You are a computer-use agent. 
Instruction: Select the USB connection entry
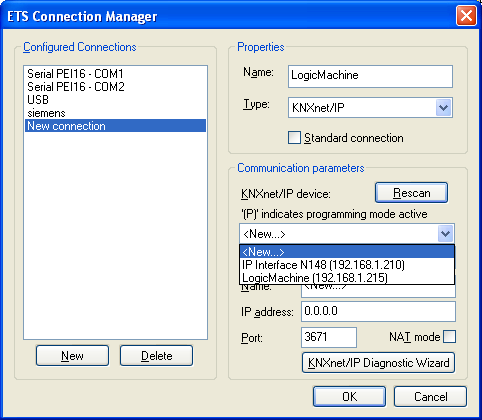pyautogui.click(x=115, y=100)
